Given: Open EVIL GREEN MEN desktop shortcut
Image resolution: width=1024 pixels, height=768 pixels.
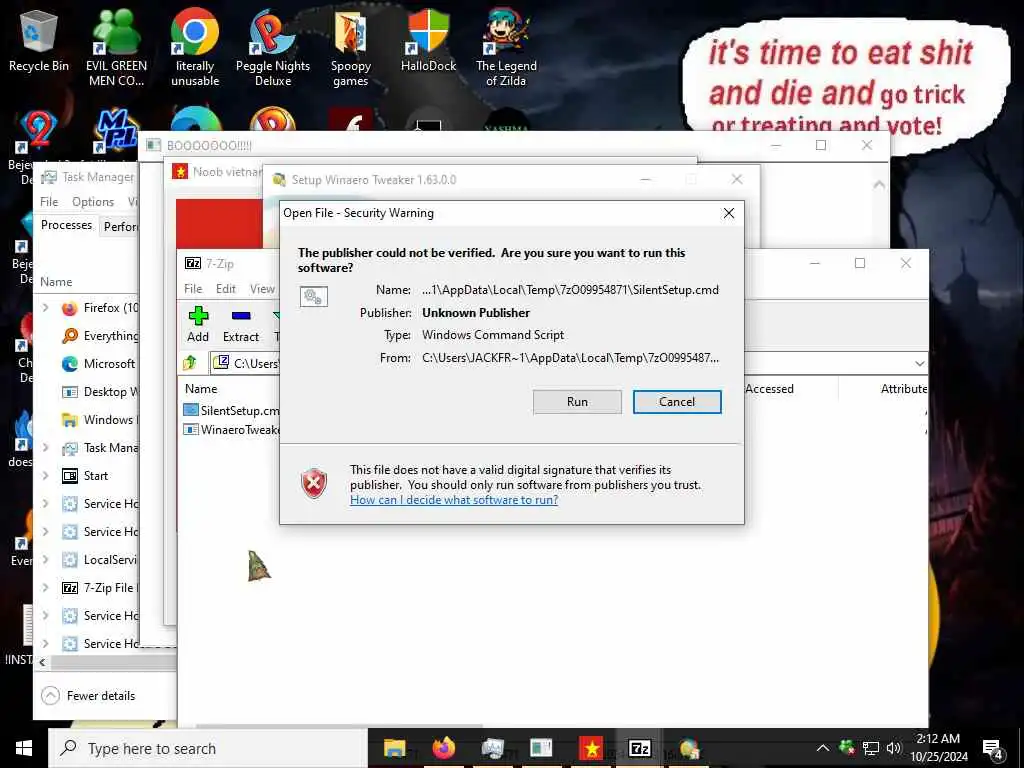Looking at the screenshot, I should click(x=116, y=47).
